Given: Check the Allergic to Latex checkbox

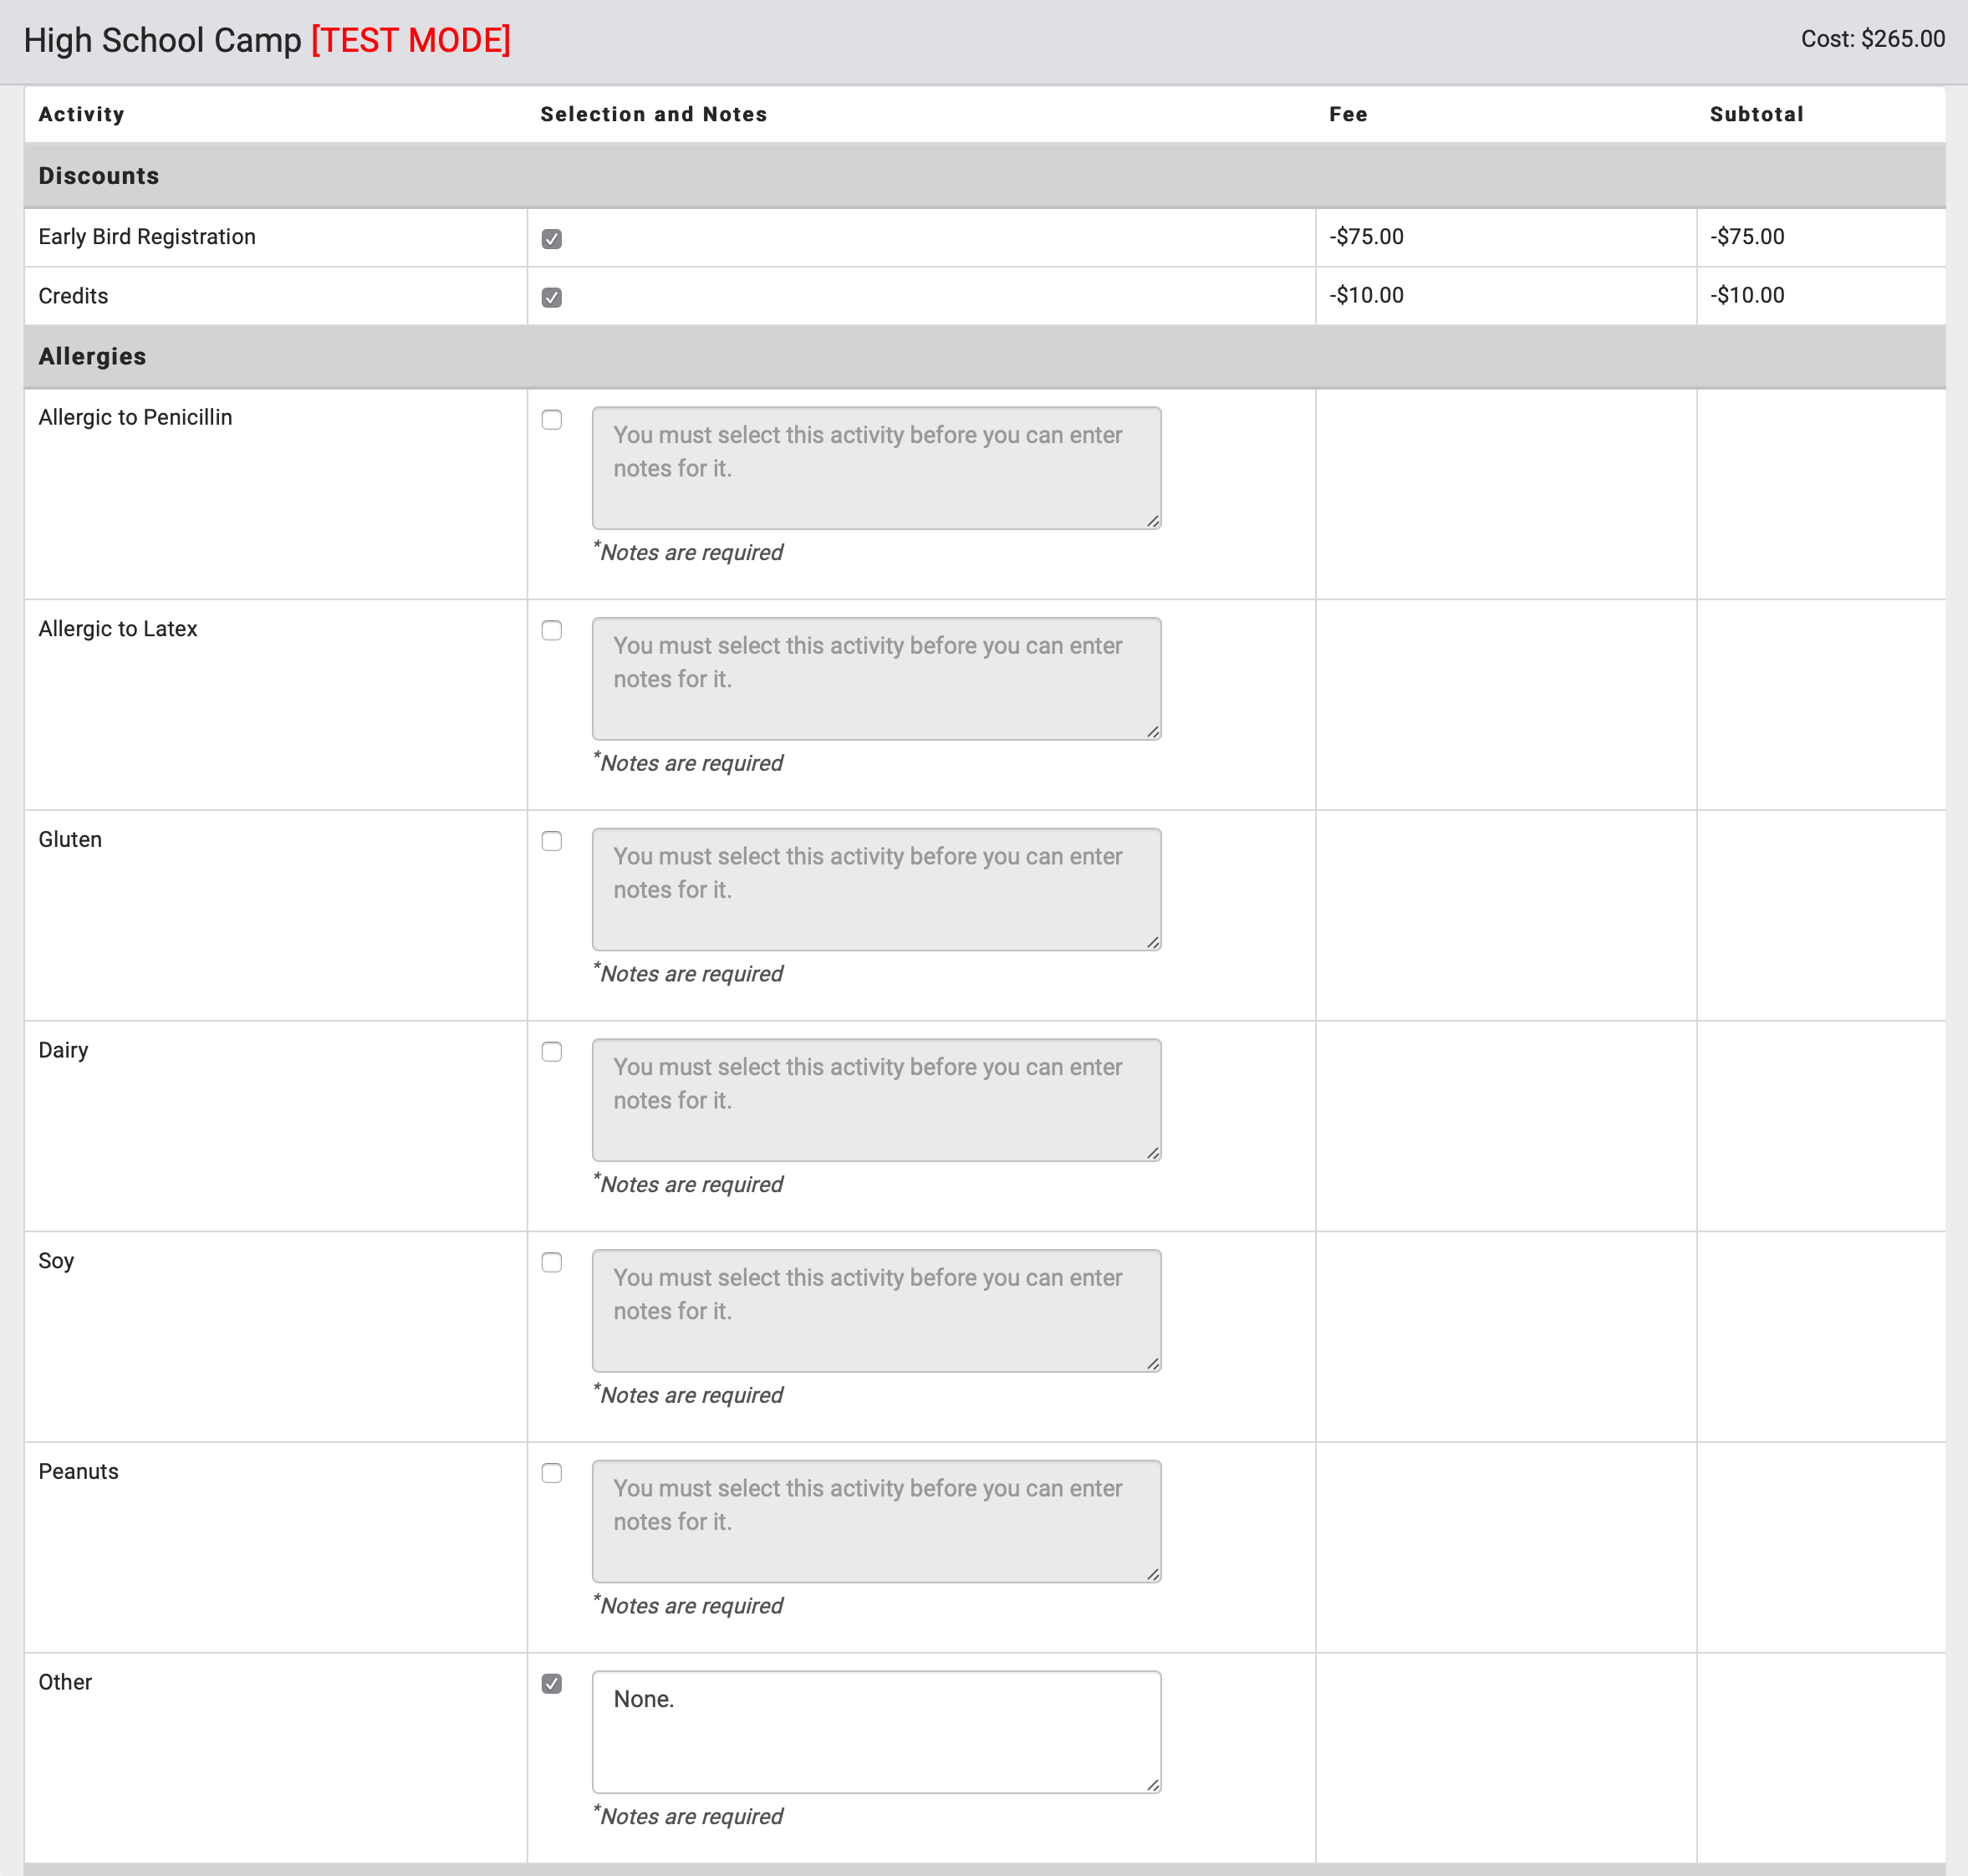Looking at the screenshot, I should (x=551, y=631).
